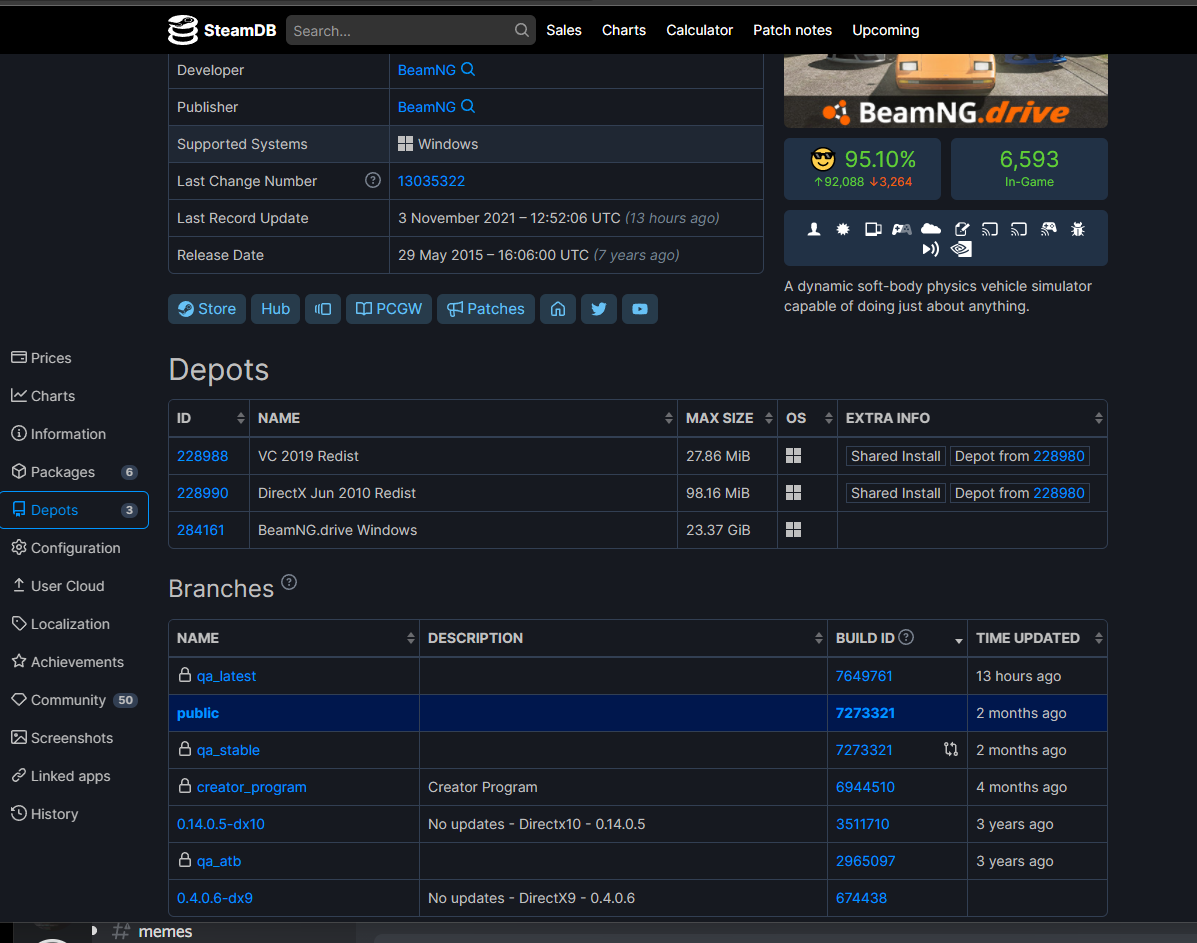Screen dimensions: 1197x943
Task: Switch to the Charts sidebar tab
Action: (74, 396)
